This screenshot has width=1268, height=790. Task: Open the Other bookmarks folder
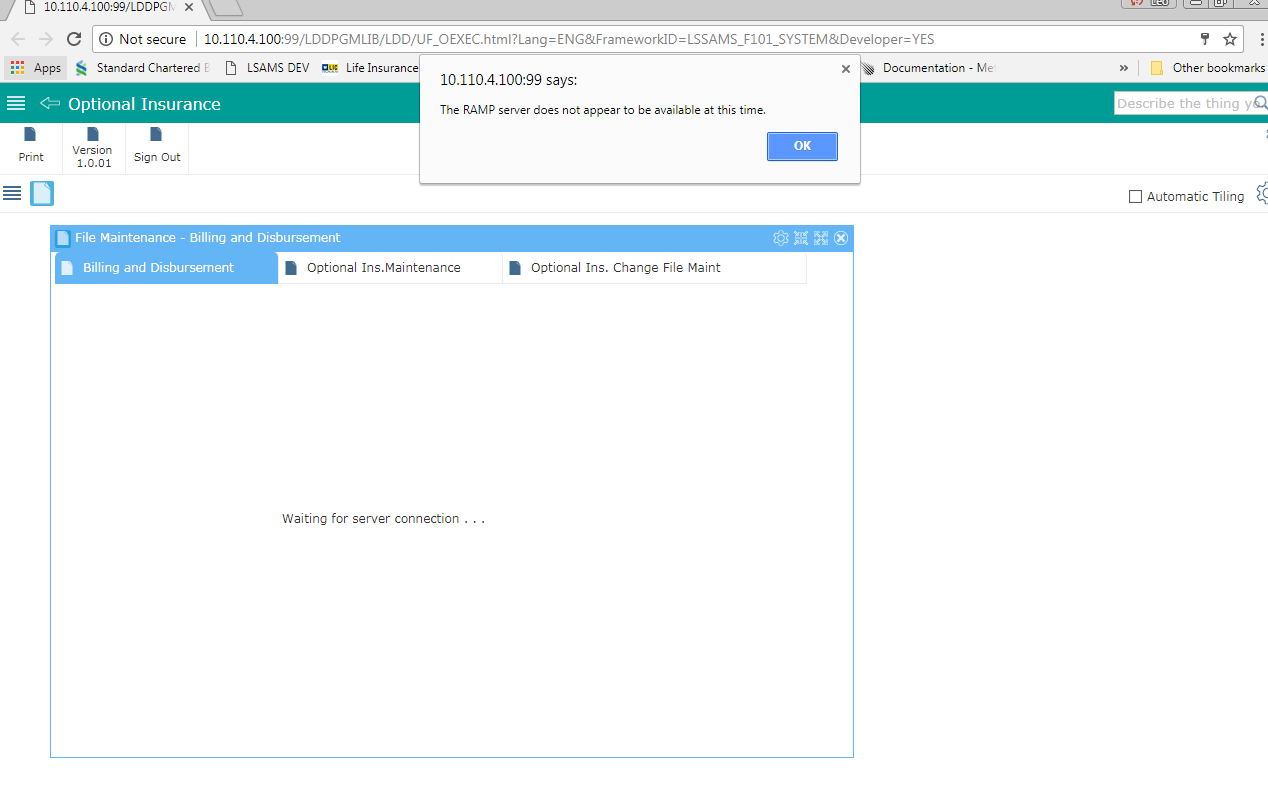click(x=1208, y=68)
